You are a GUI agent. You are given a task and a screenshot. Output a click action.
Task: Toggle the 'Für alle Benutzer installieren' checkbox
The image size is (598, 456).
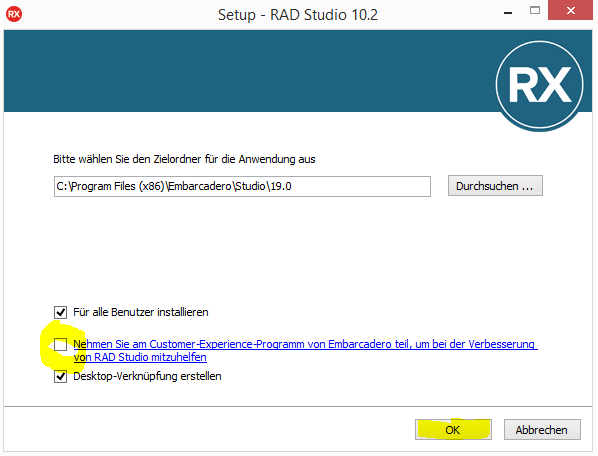pos(60,312)
